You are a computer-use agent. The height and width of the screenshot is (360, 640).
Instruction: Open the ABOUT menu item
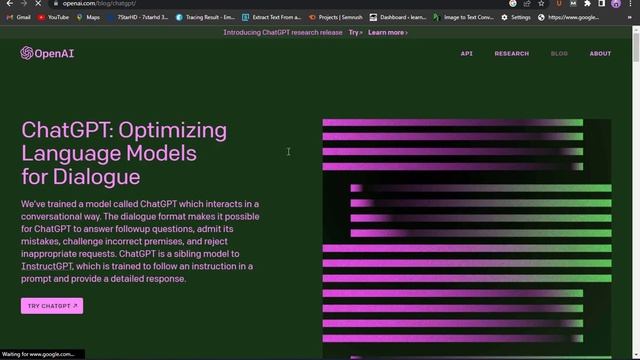[x=600, y=53]
